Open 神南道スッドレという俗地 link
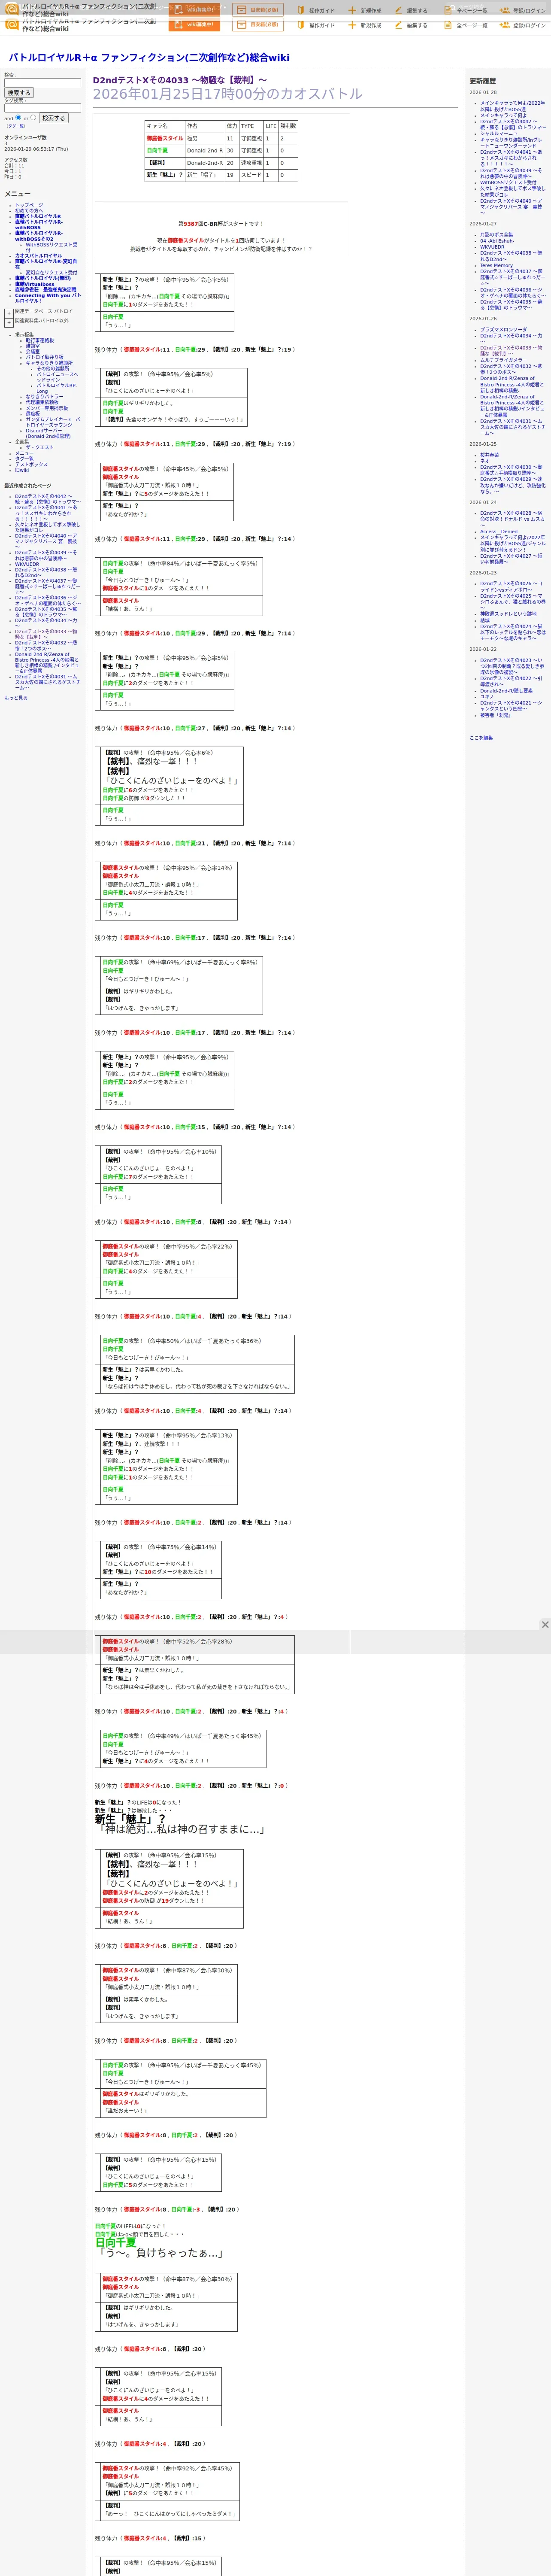This screenshot has width=551, height=2576. [508, 614]
